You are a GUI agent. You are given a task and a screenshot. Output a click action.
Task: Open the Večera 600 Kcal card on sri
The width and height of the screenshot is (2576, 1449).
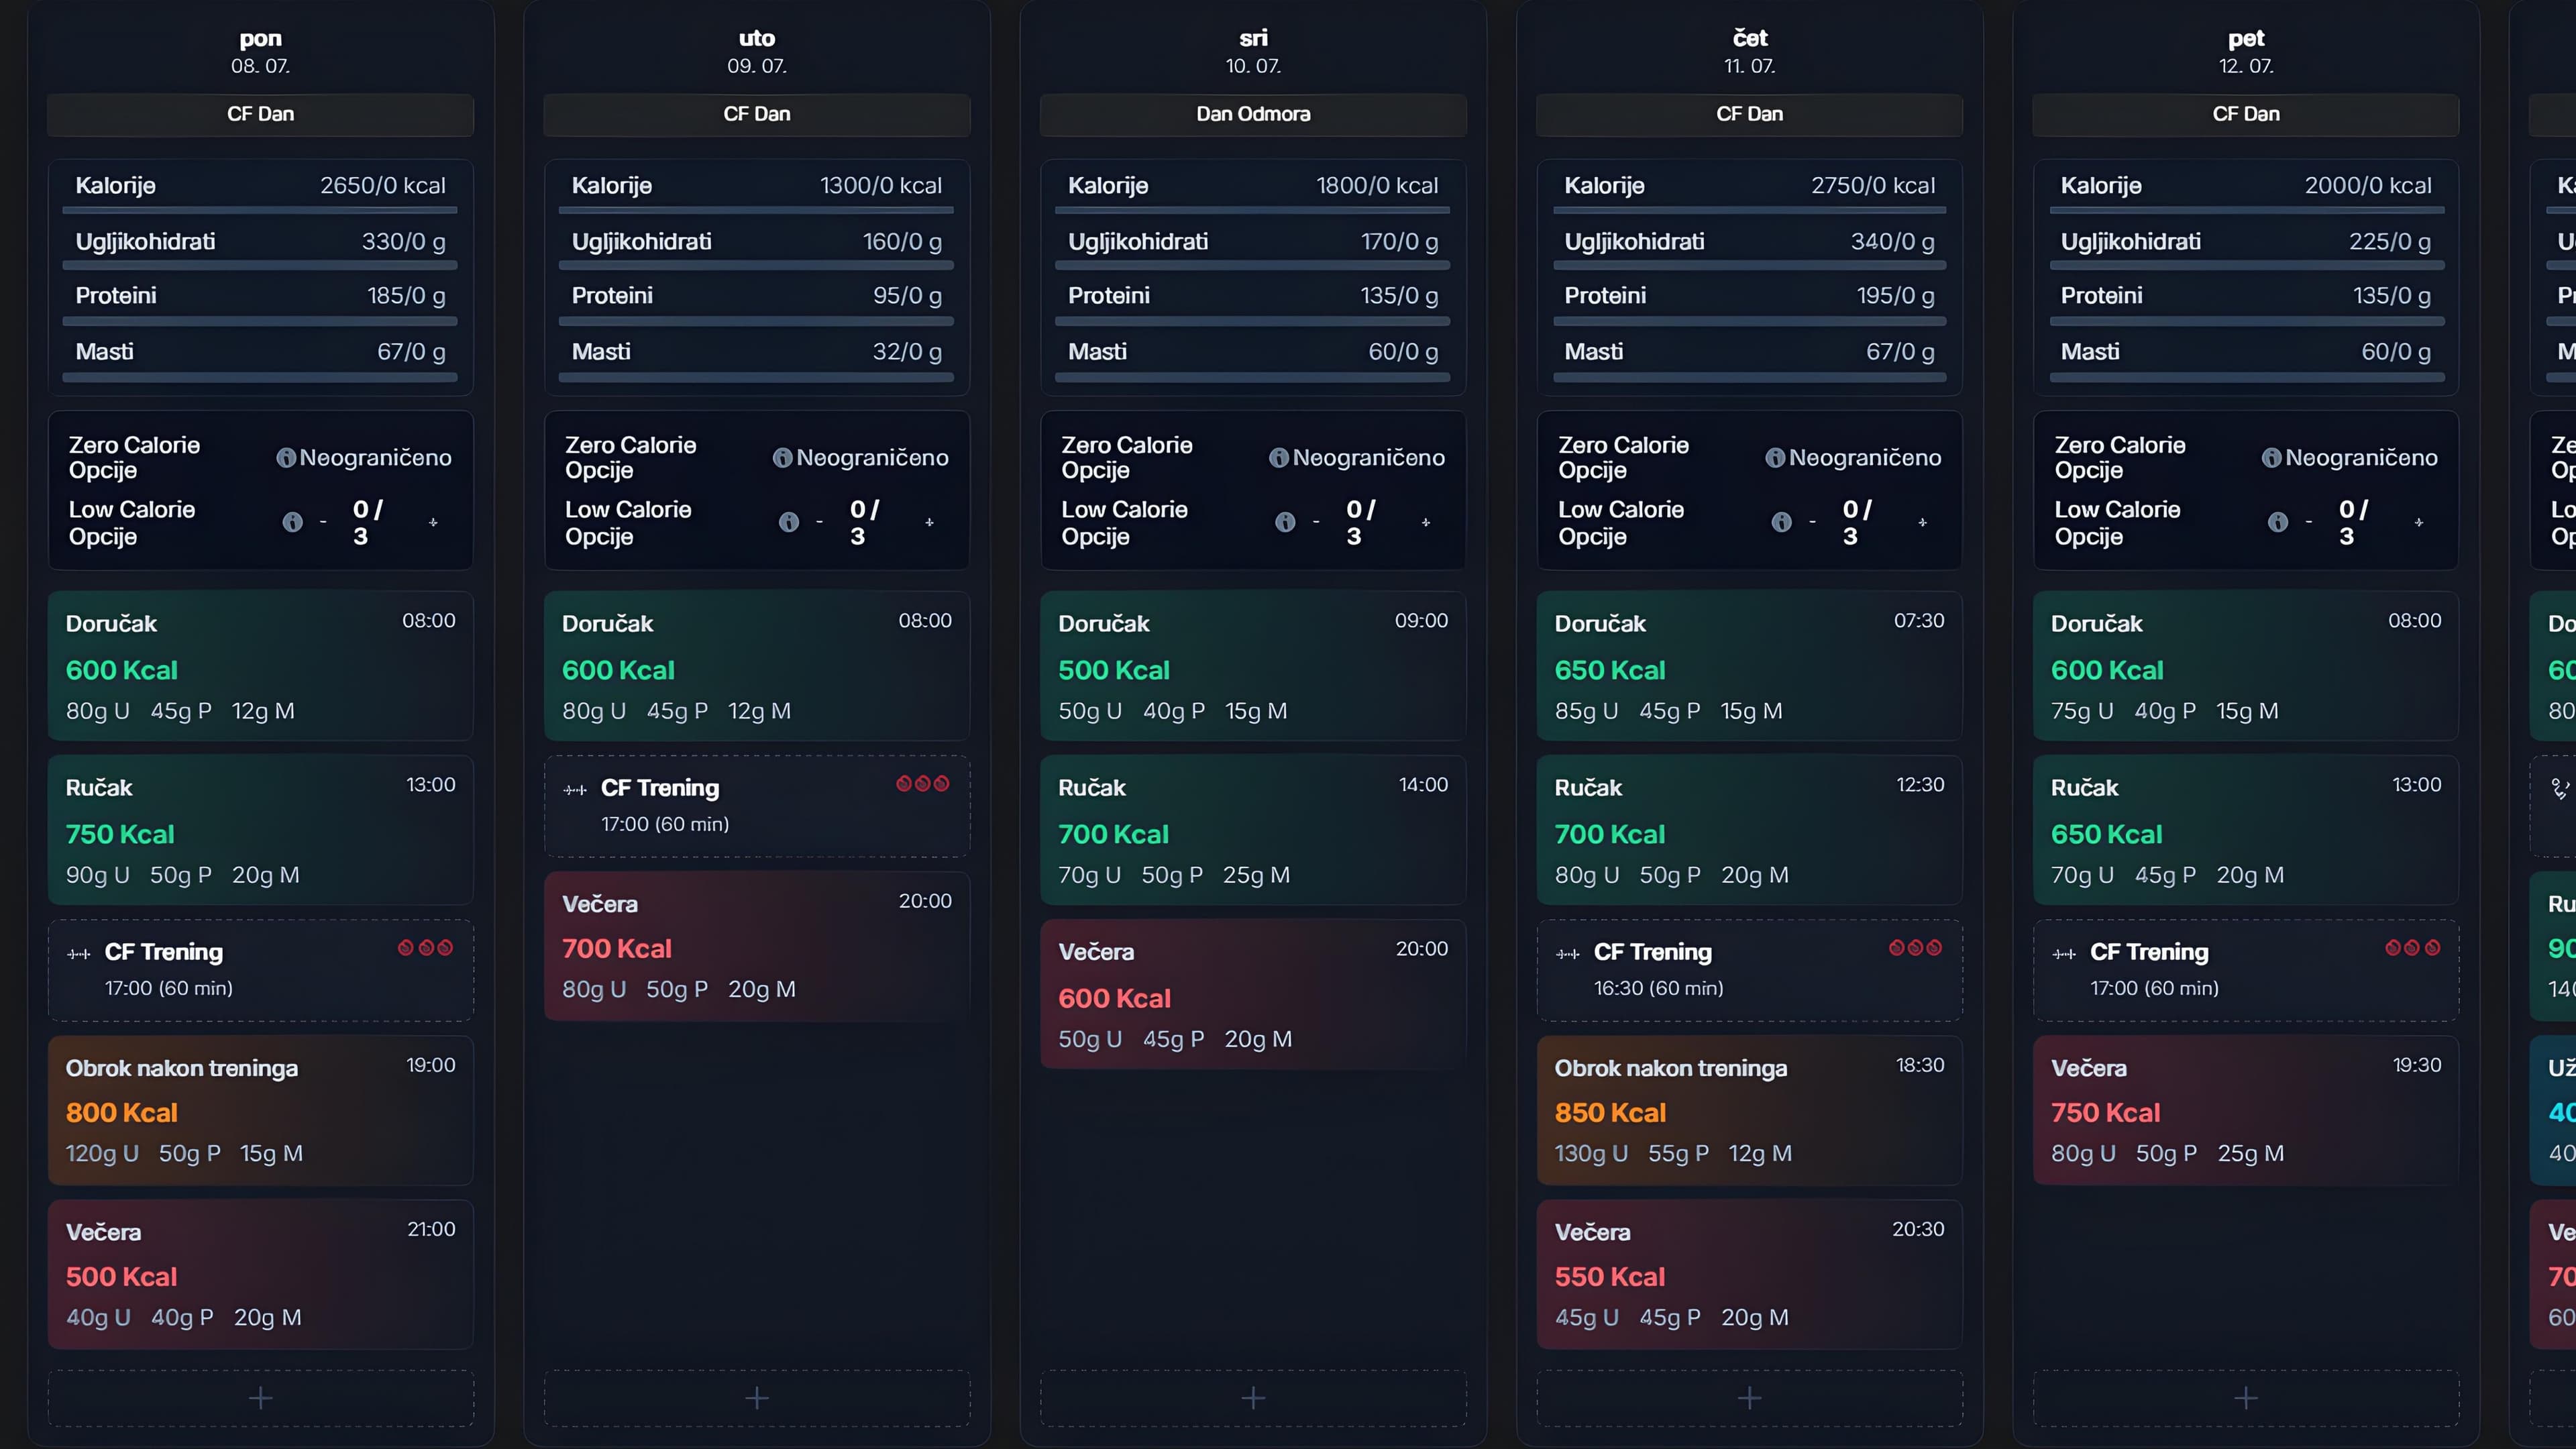(x=1253, y=994)
